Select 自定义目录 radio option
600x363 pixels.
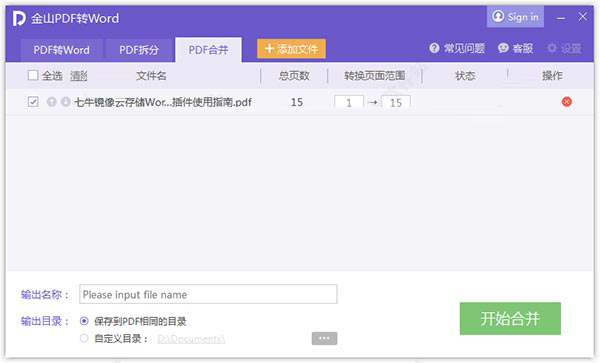coord(84,338)
